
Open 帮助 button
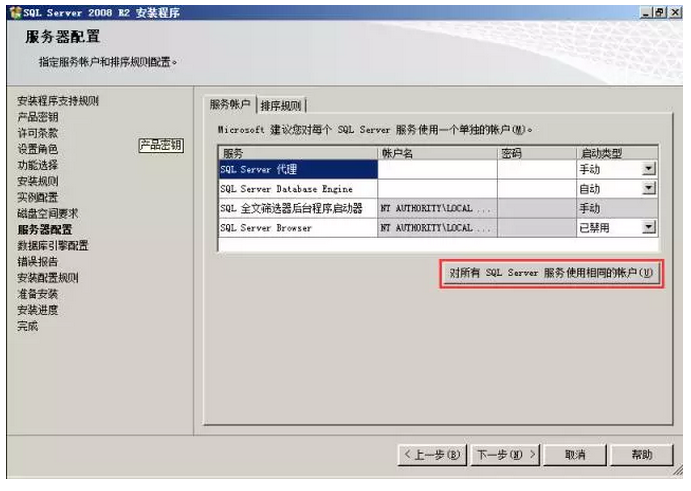pyautogui.click(x=642, y=454)
